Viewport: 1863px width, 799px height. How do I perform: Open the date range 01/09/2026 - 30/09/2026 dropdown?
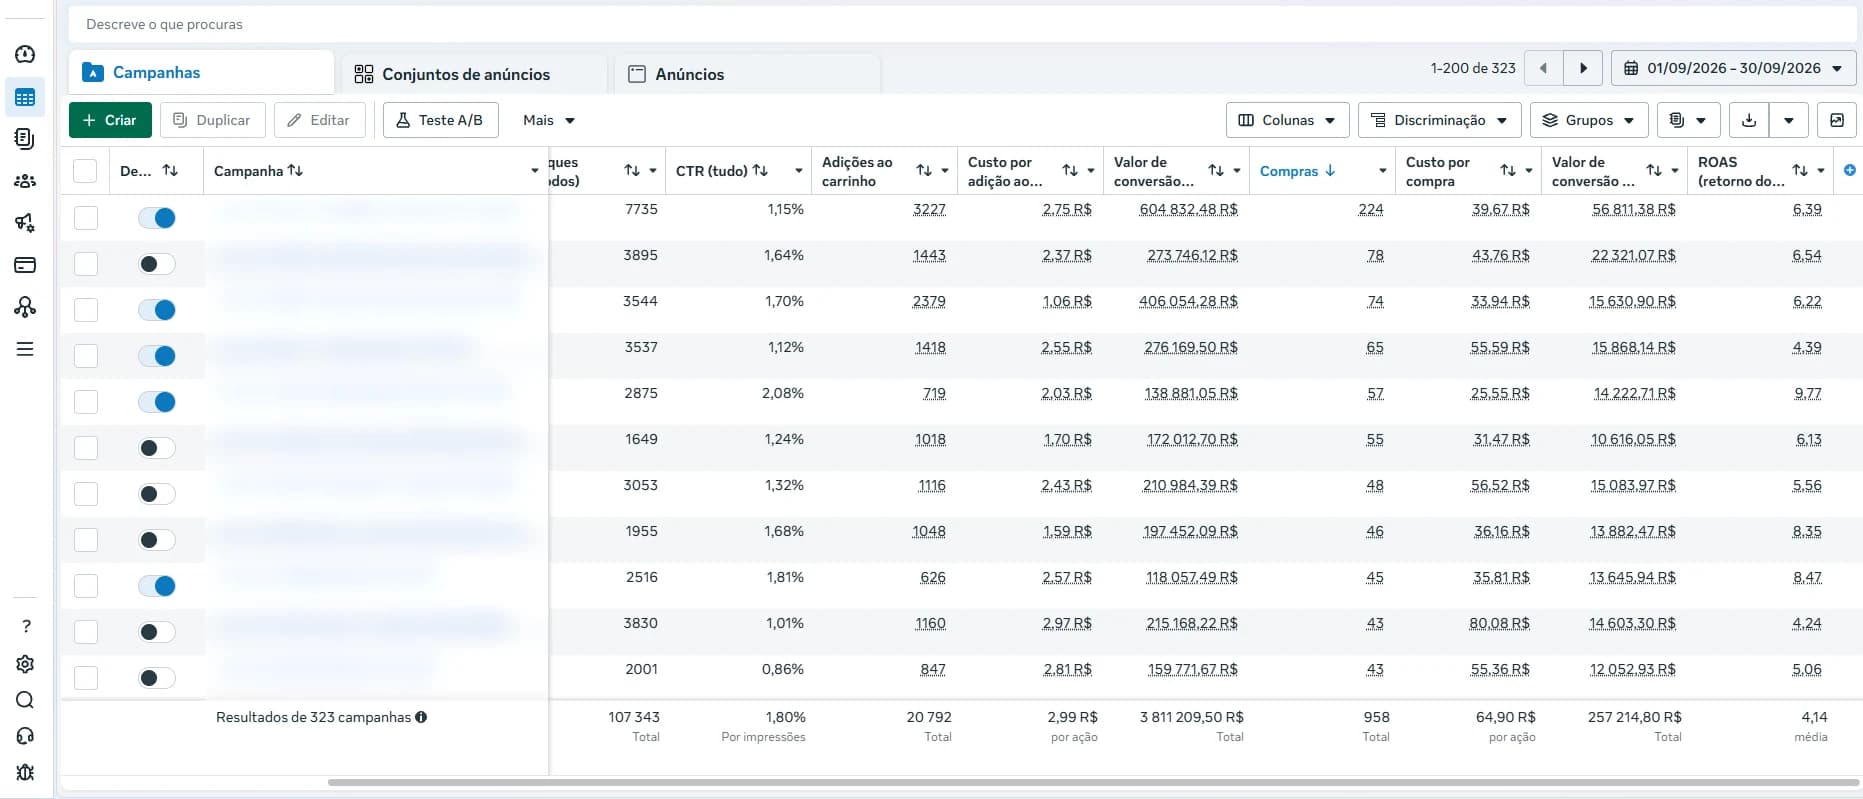tap(1733, 68)
